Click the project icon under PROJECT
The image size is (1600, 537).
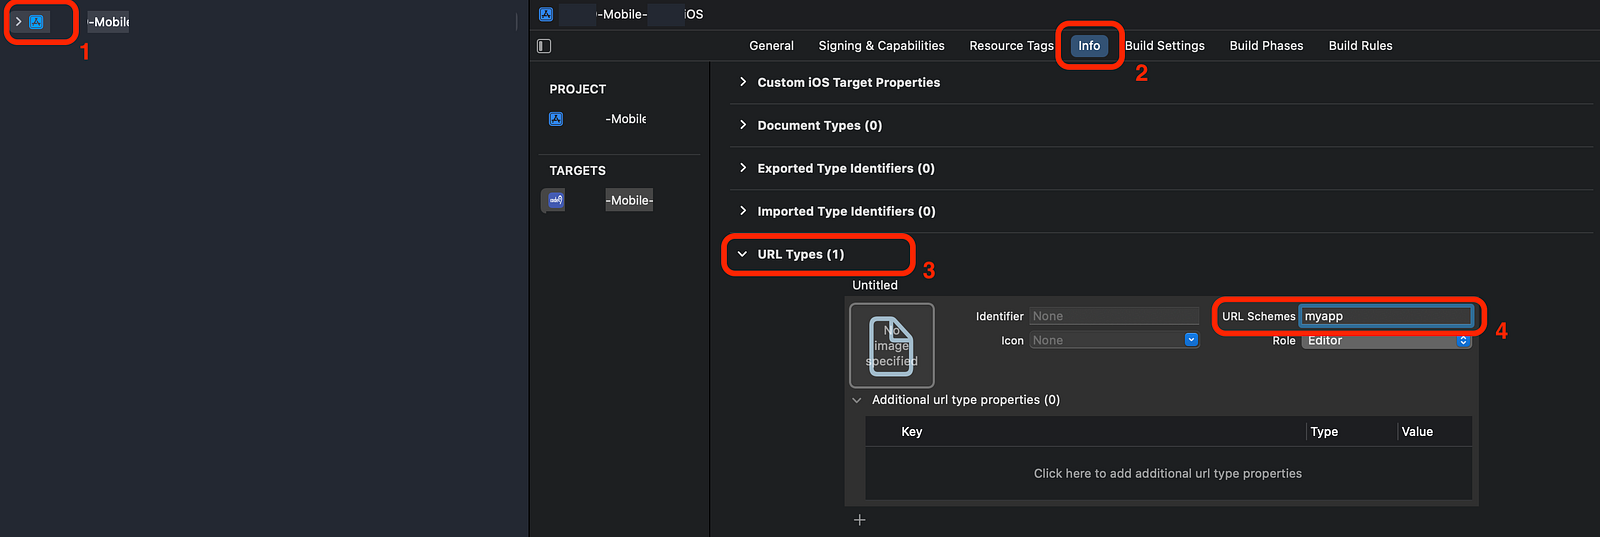pos(556,119)
